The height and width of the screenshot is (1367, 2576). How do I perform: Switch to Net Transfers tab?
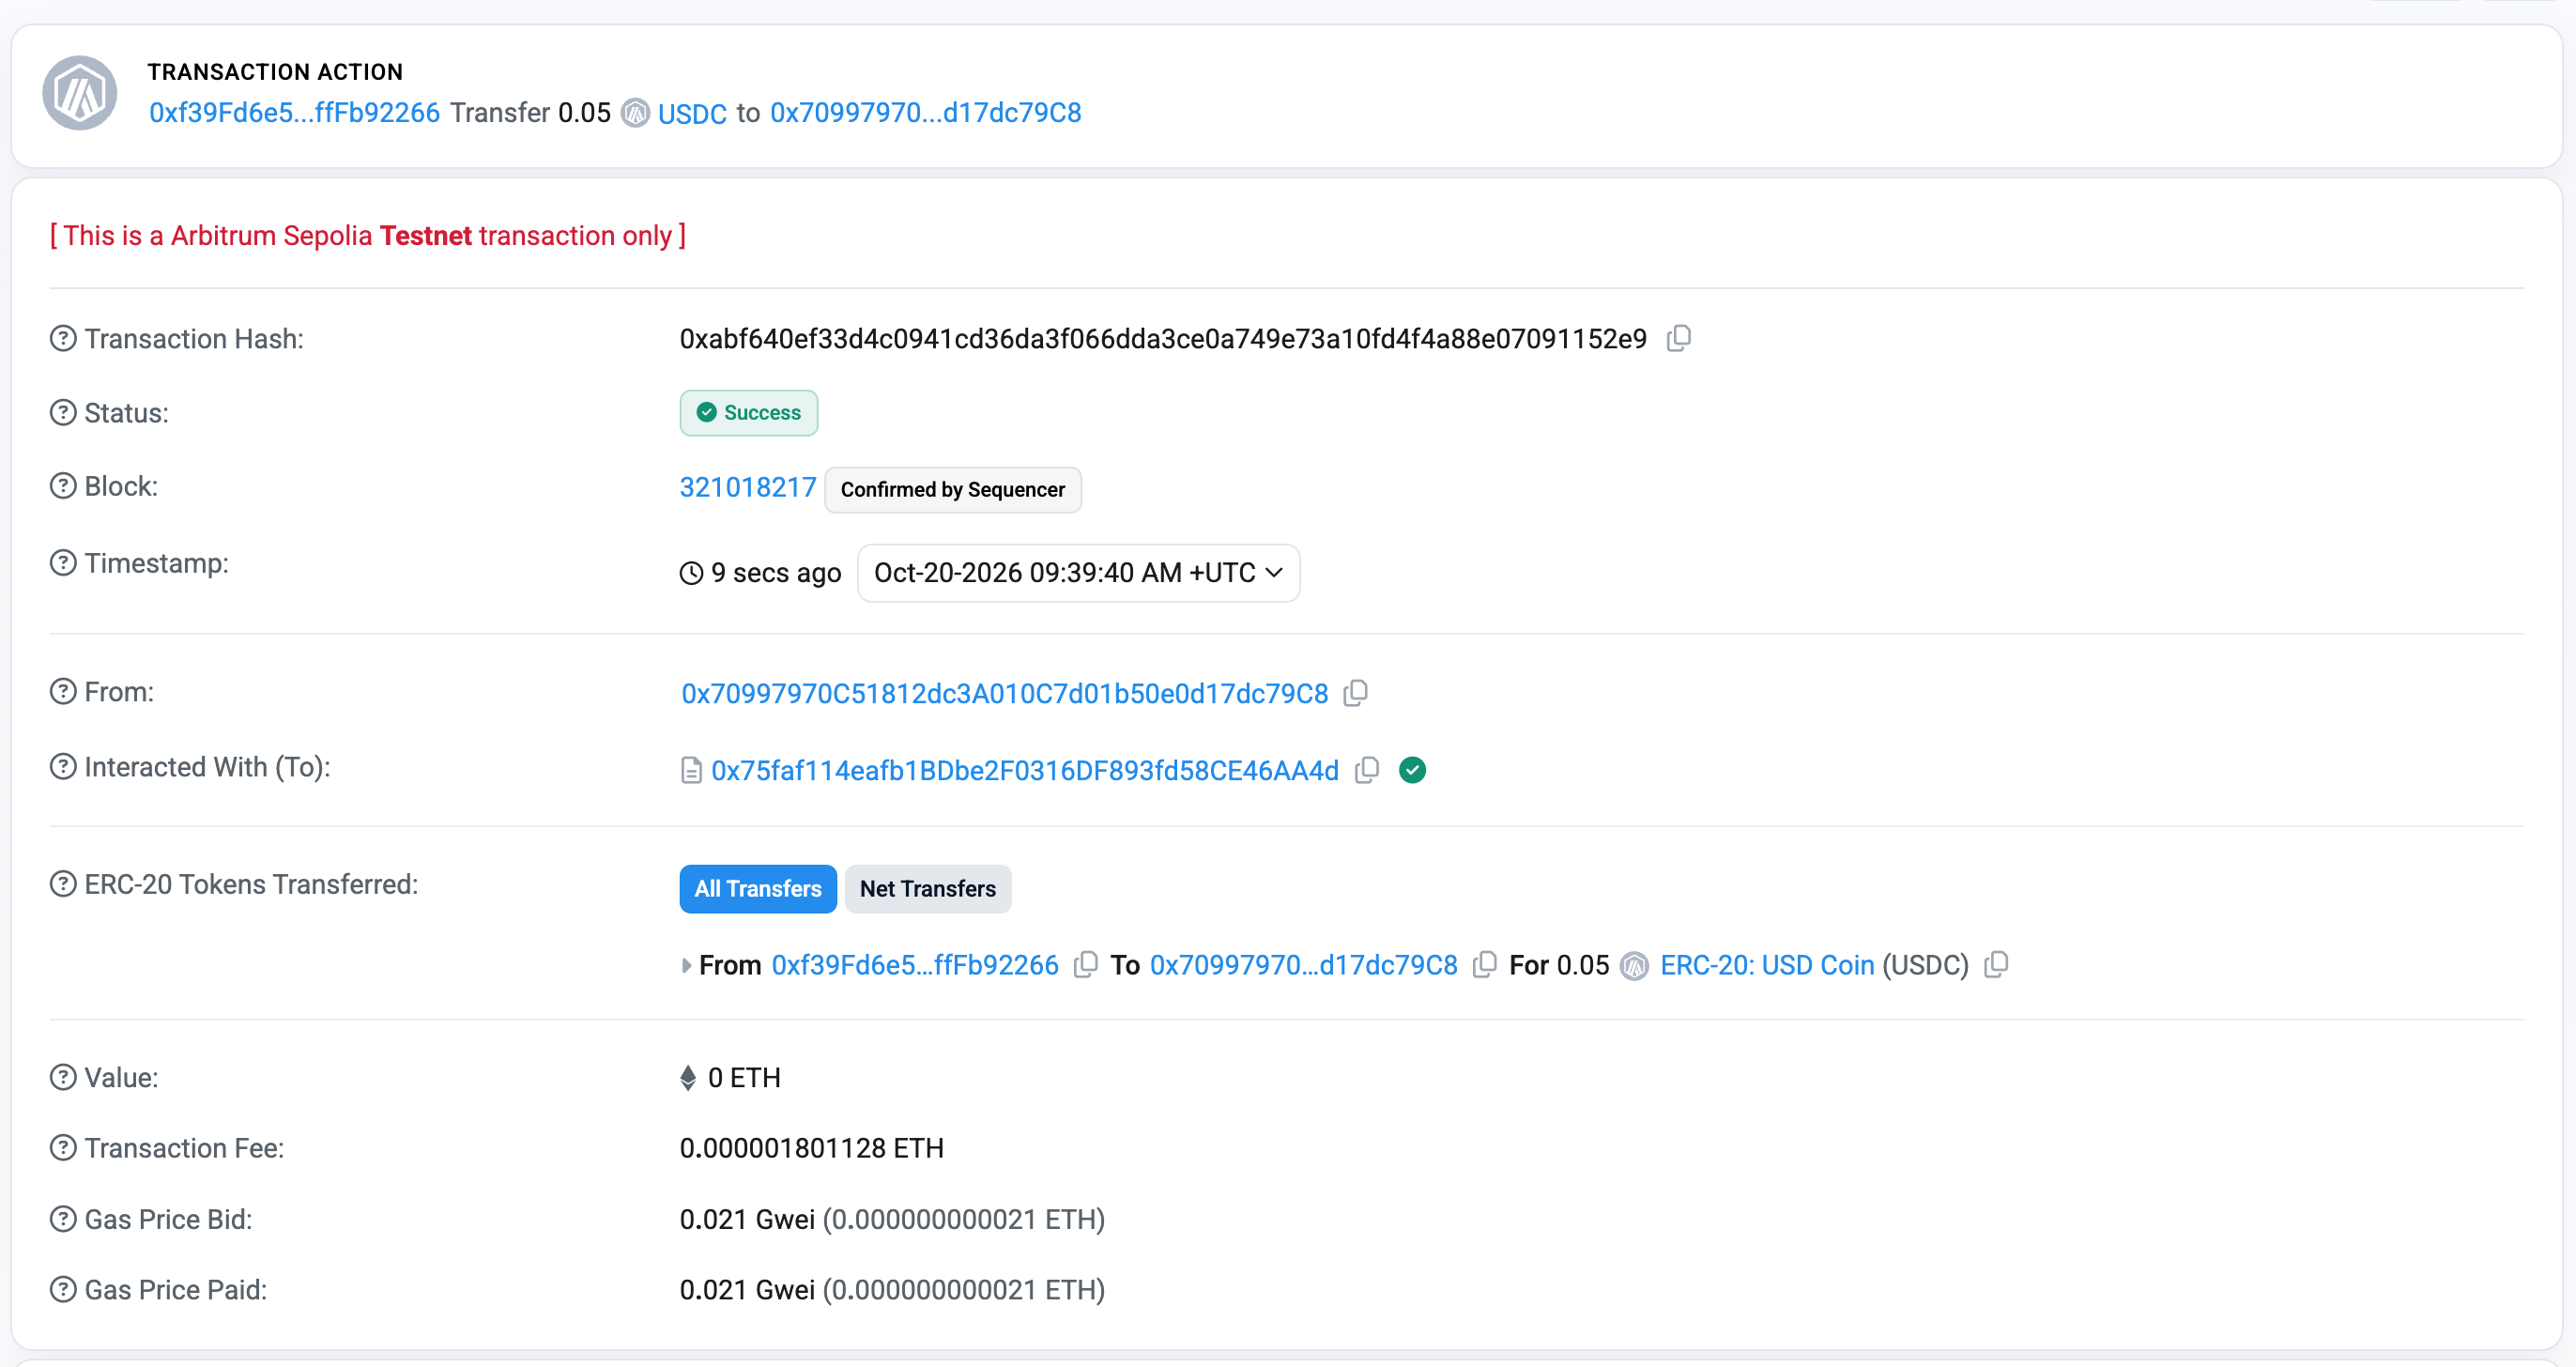[x=928, y=889]
